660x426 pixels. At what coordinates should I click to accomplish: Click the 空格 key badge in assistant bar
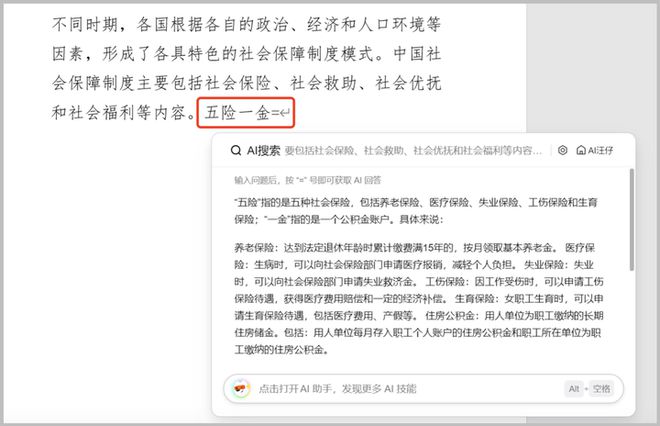click(601, 389)
